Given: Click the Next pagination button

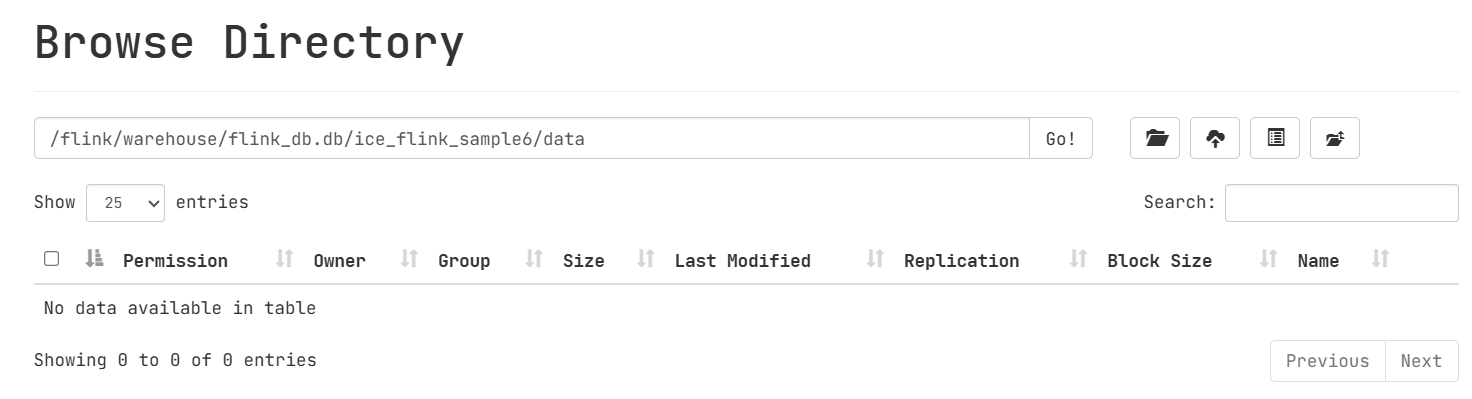Looking at the screenshot, I should (x=1421, y=361).
